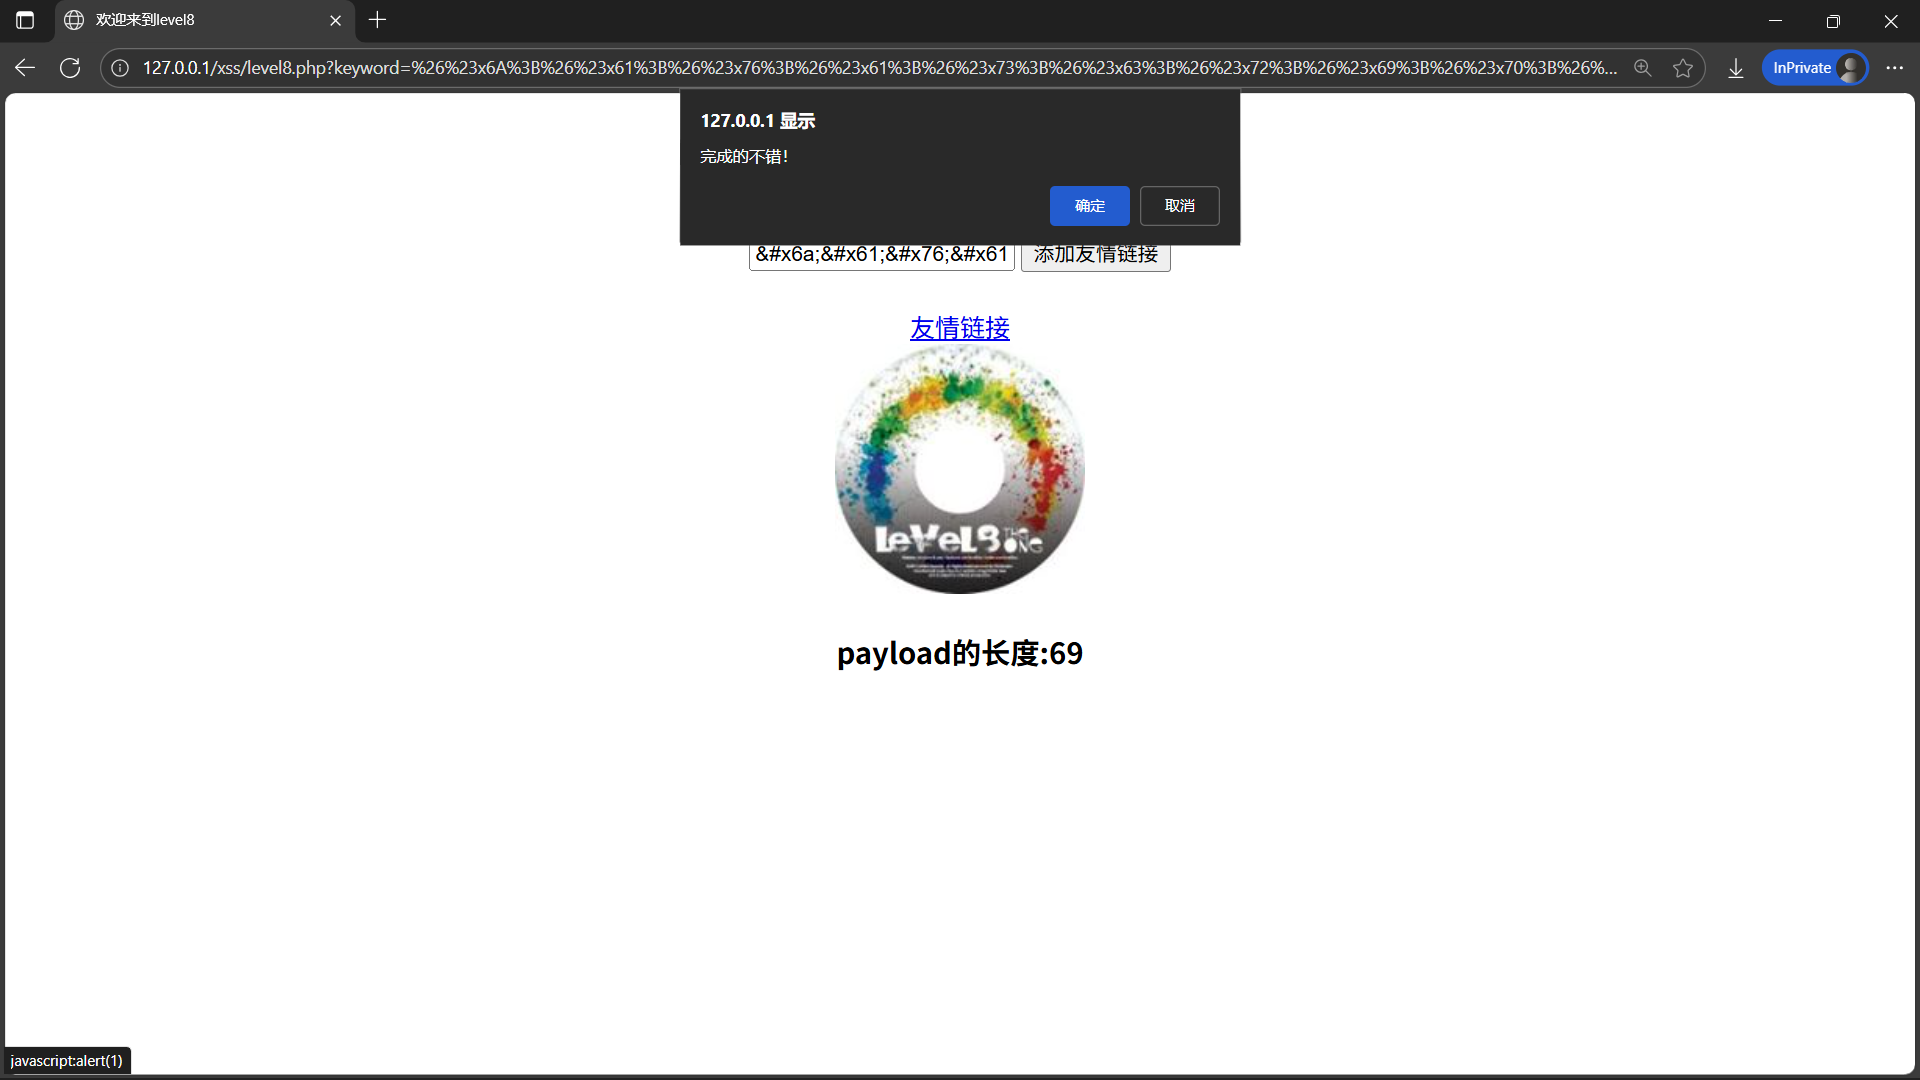Image resolution: width=1920 pixels, height=1080 pixels.
Task: Open the Settings and more ellipsis menu
Action: [x=1894, y=68]
